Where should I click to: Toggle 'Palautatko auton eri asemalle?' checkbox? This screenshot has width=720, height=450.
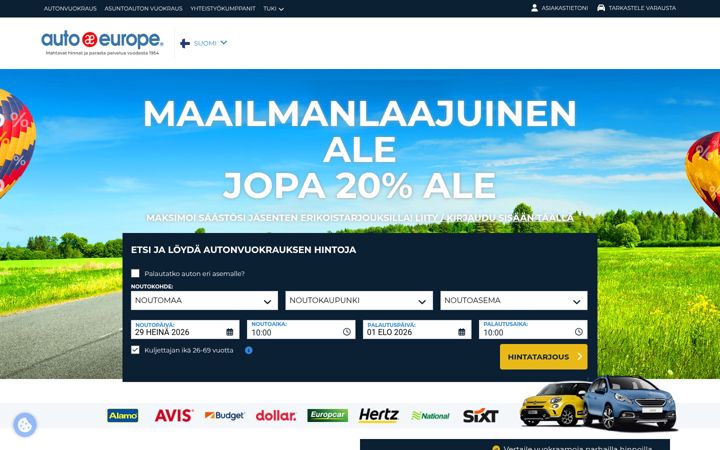click(x=135, y=273)
